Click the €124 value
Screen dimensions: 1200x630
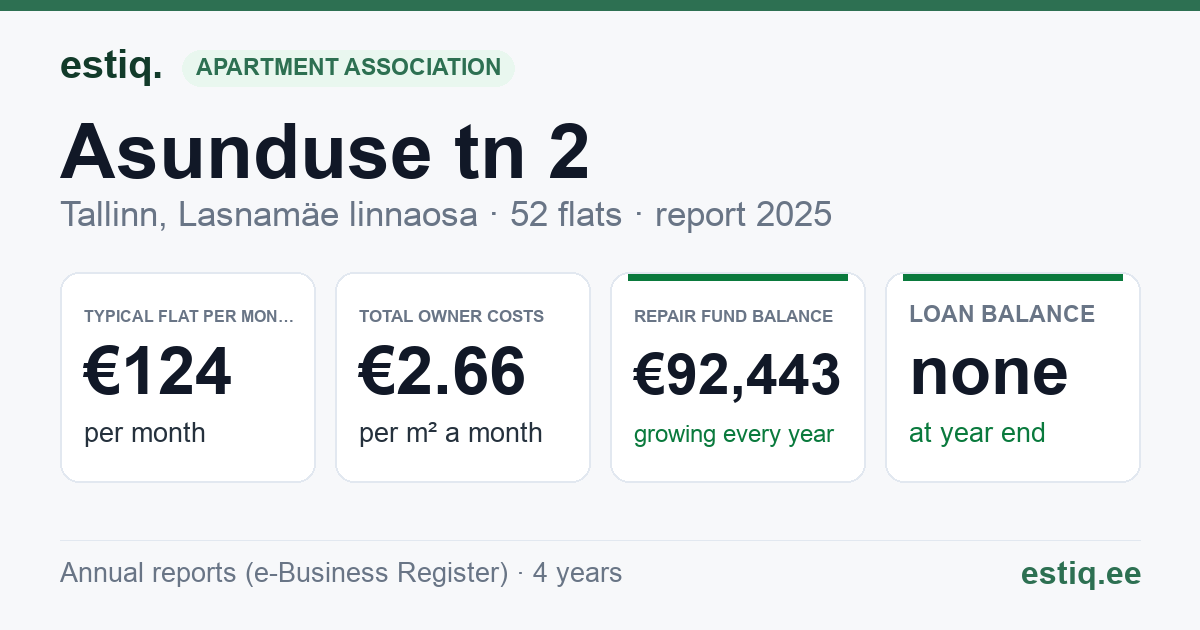[158, 372]
